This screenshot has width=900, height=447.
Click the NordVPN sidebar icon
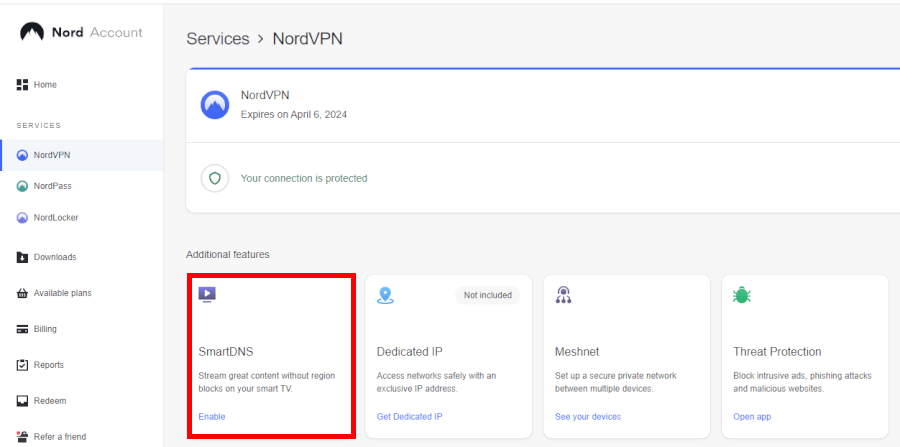click(x=22, y=155)
